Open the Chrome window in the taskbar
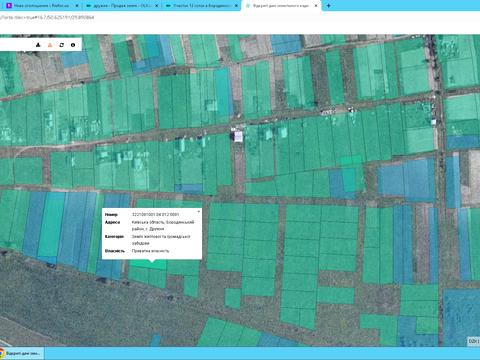Viewport: 480px width, 360px height. coord(22,353)
